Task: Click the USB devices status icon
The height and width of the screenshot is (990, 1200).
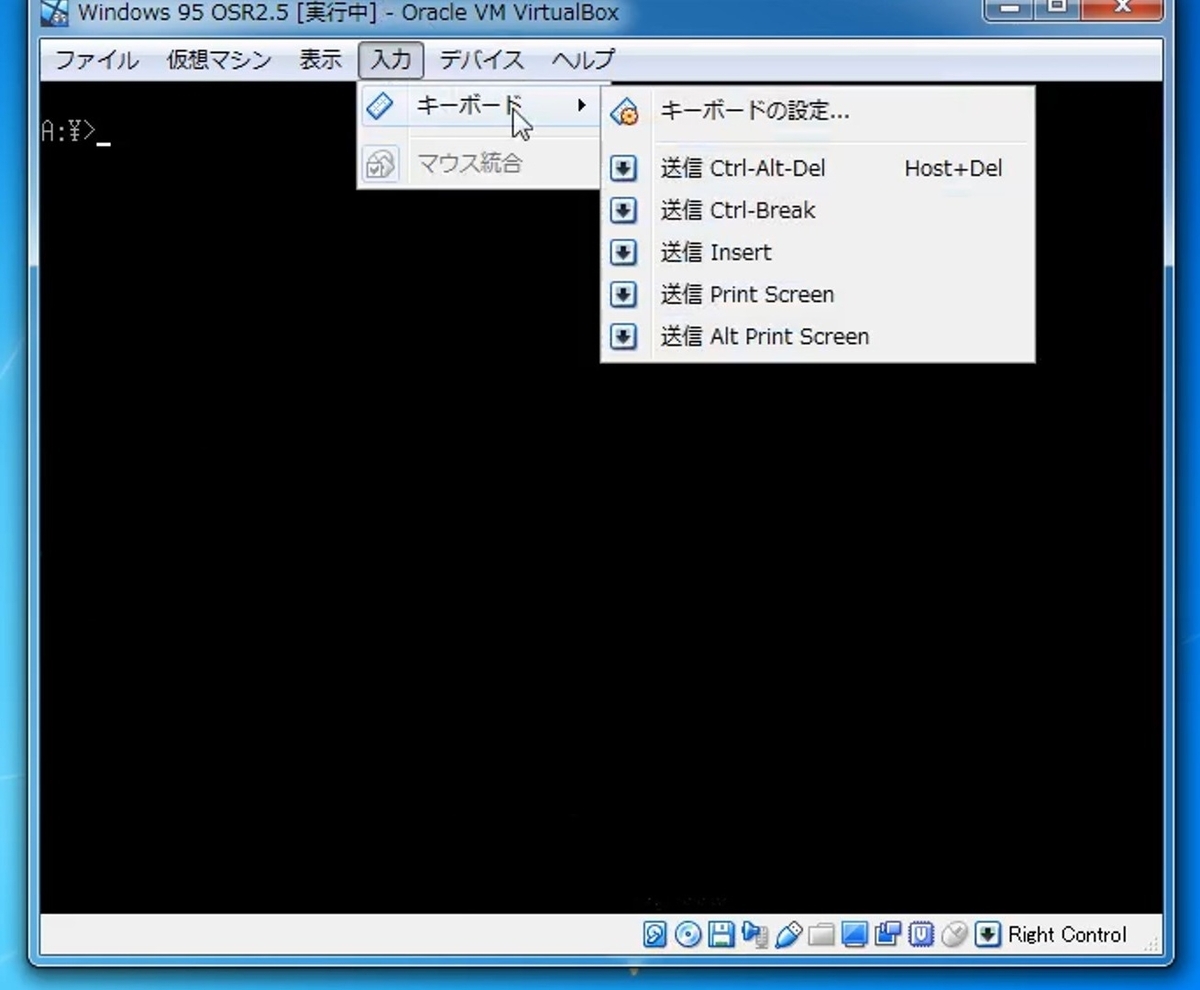Action: [788, 935]
